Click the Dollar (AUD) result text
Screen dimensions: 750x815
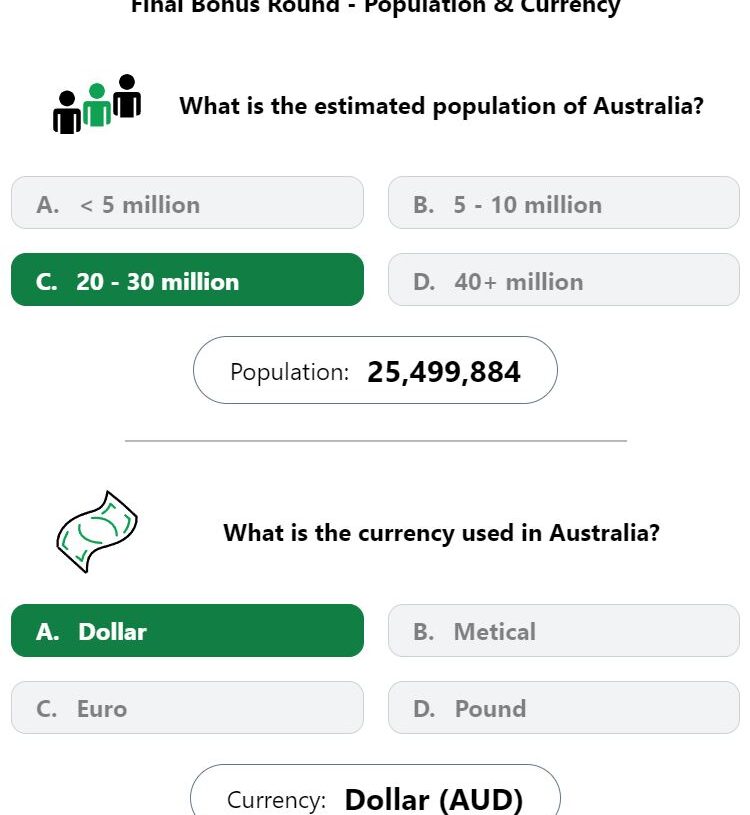[434, 800]
